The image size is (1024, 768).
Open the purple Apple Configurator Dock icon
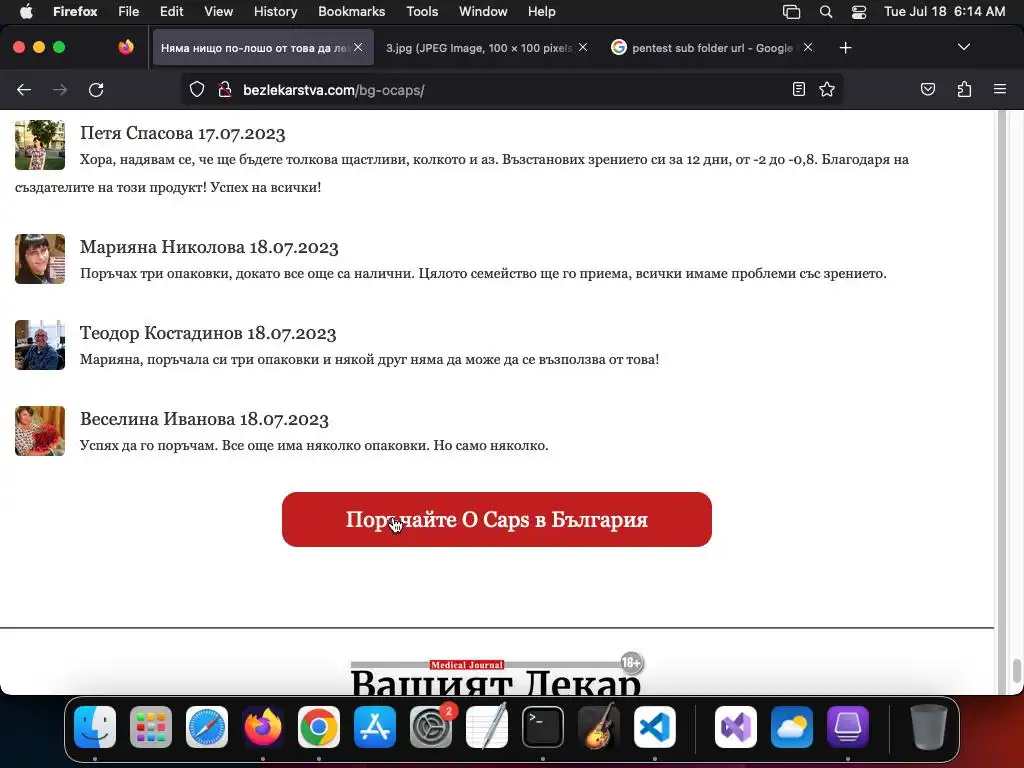pyautogui.click(x=848, y=727)
